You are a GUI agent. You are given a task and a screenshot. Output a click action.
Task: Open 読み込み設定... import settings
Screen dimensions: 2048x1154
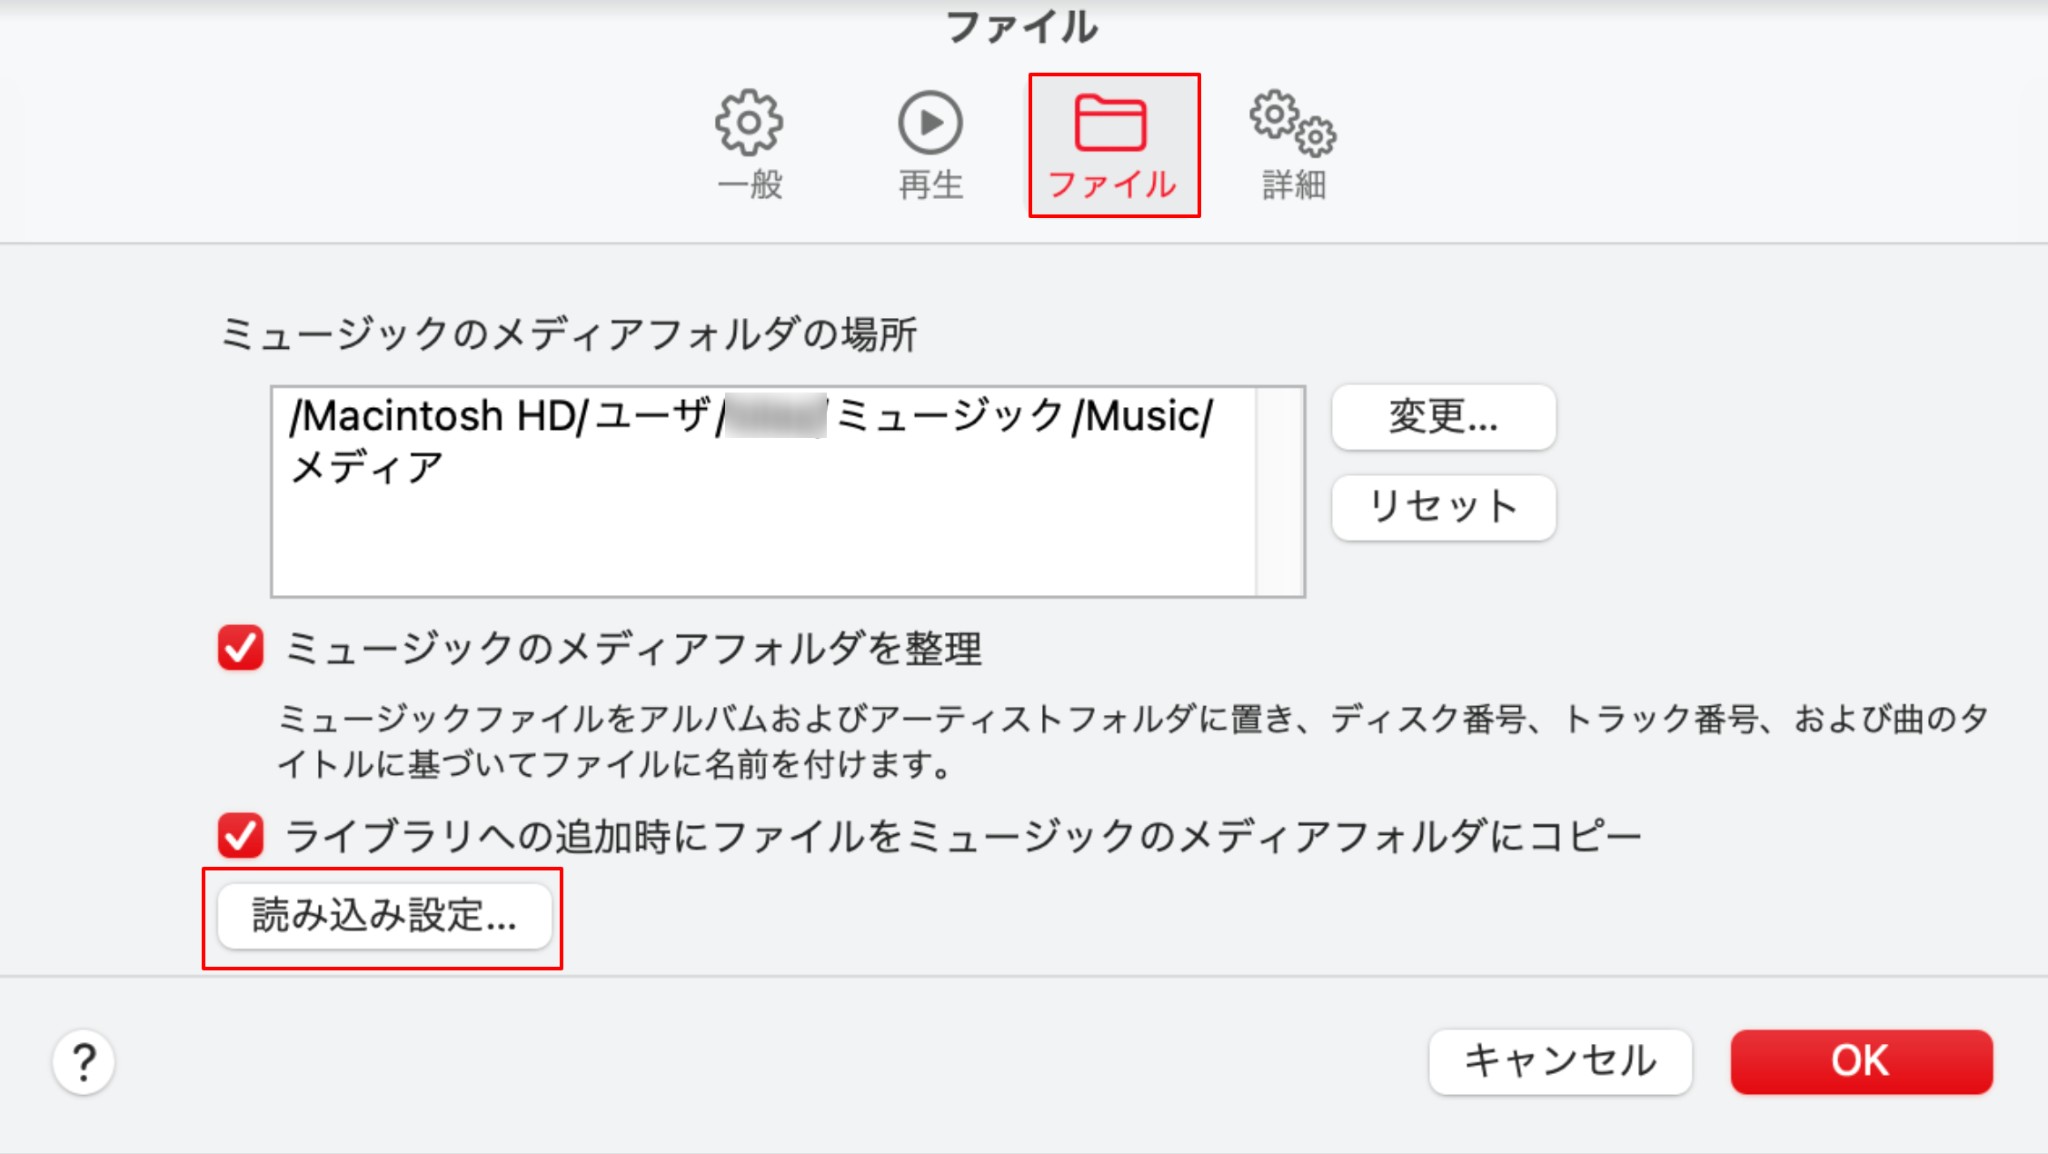(384, 916)
